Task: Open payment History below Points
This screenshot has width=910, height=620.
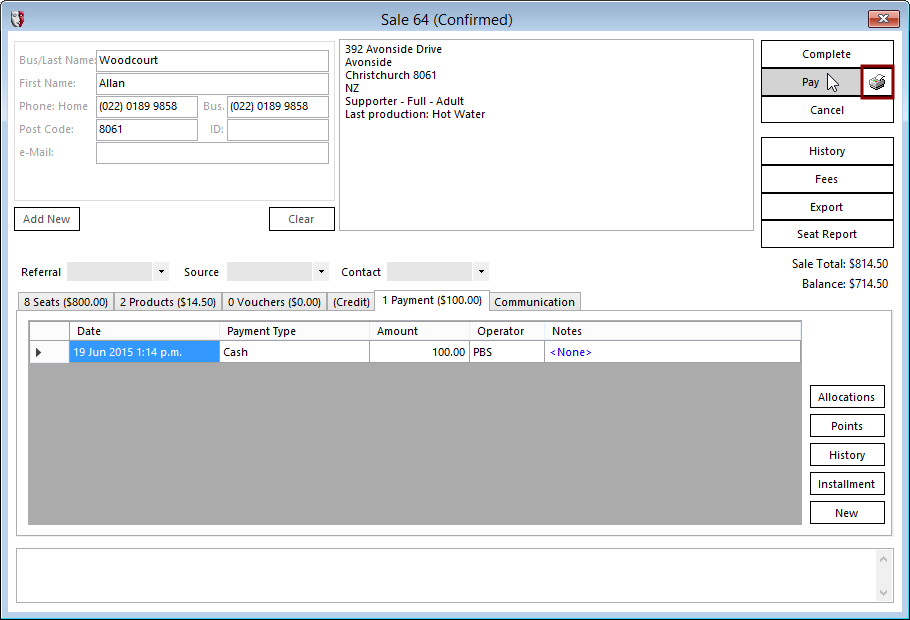Action: (847, 455)
